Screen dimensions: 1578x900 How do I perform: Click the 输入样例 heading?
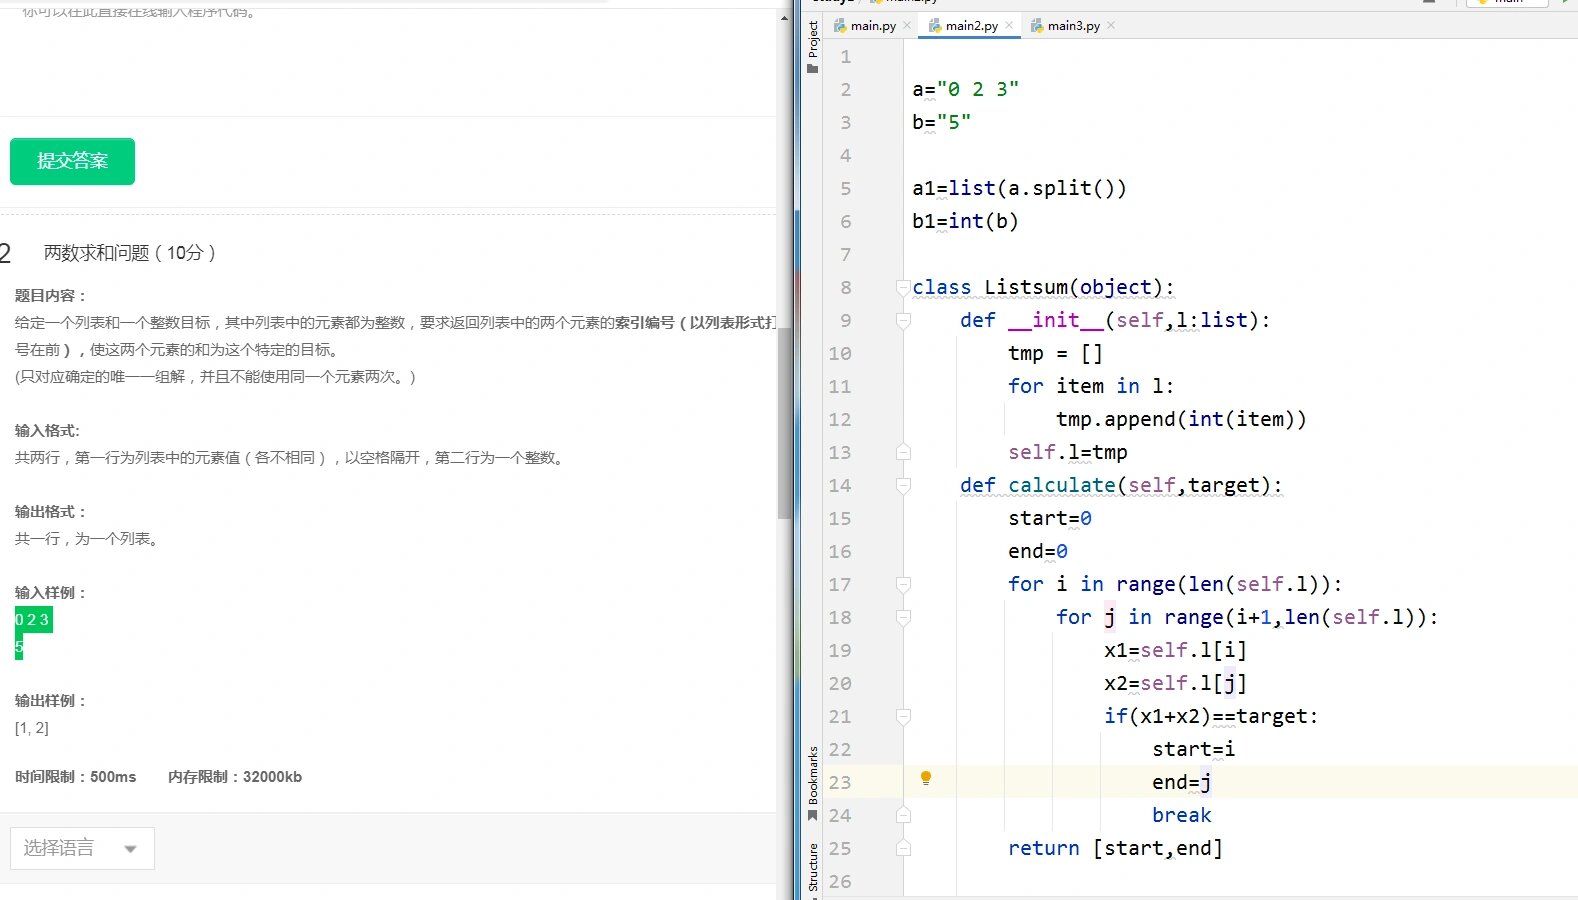tap(50, 592)
